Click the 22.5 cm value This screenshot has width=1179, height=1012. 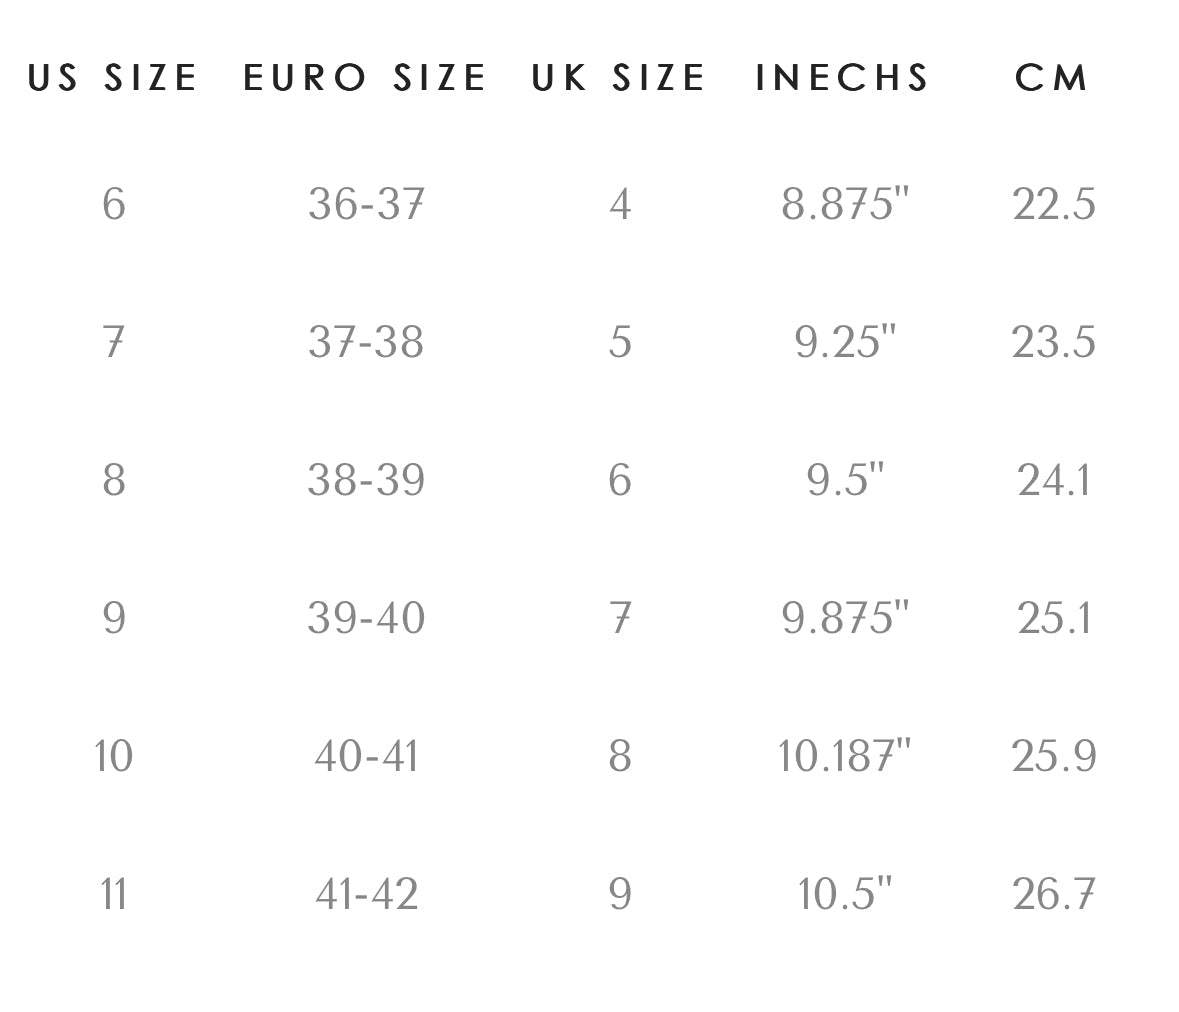(1054, 205)
